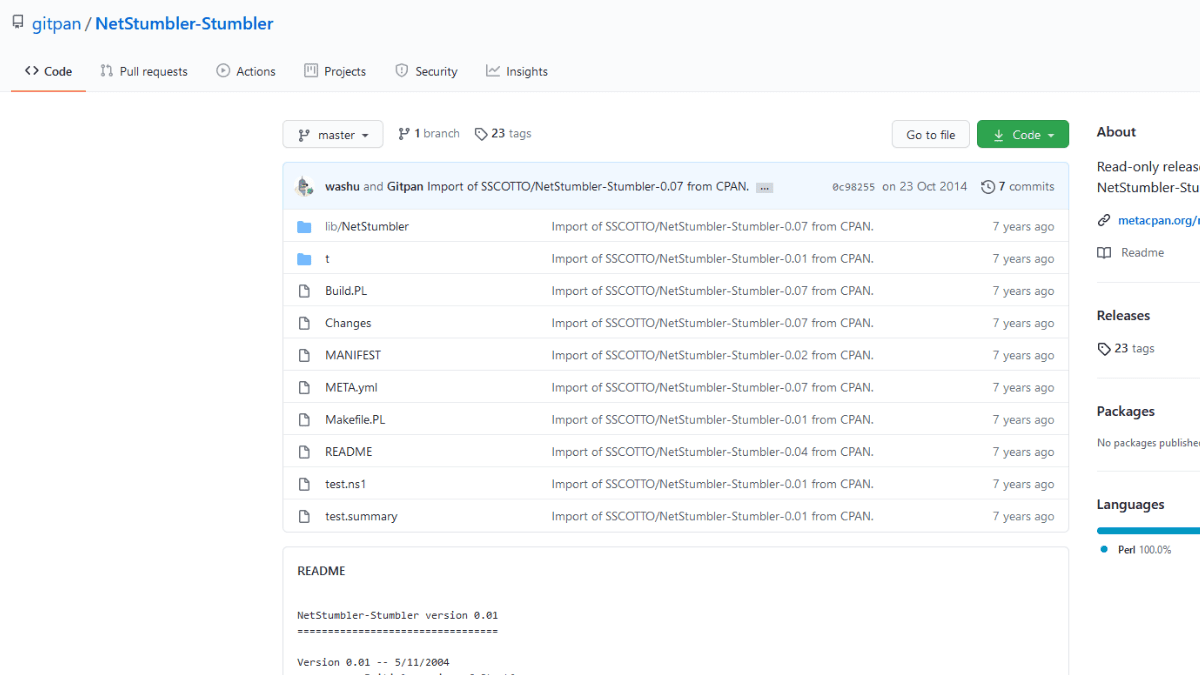Open the Actions tab
1200x675 pixels.
[246, 72]
